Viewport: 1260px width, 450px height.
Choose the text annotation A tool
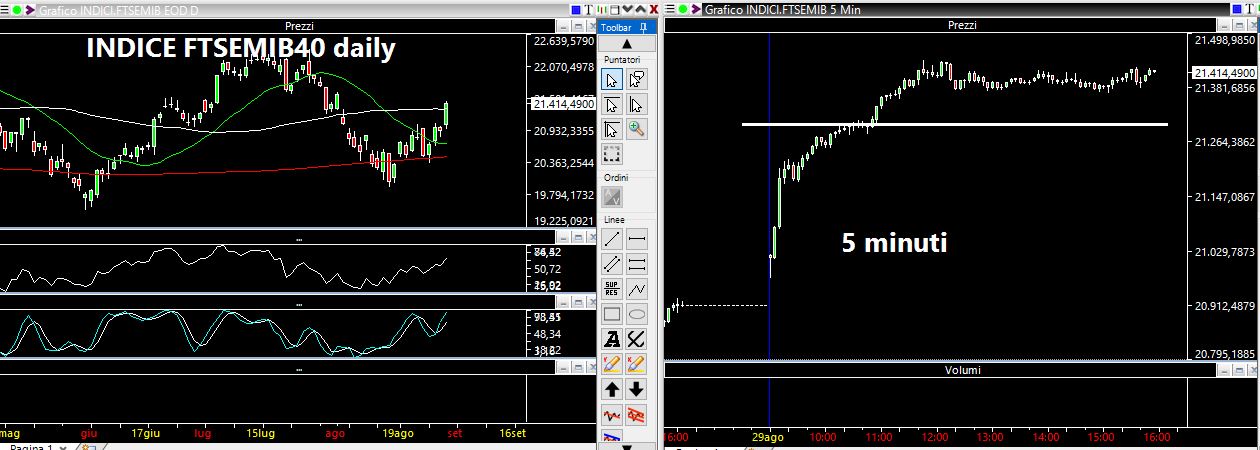point(612,339)
